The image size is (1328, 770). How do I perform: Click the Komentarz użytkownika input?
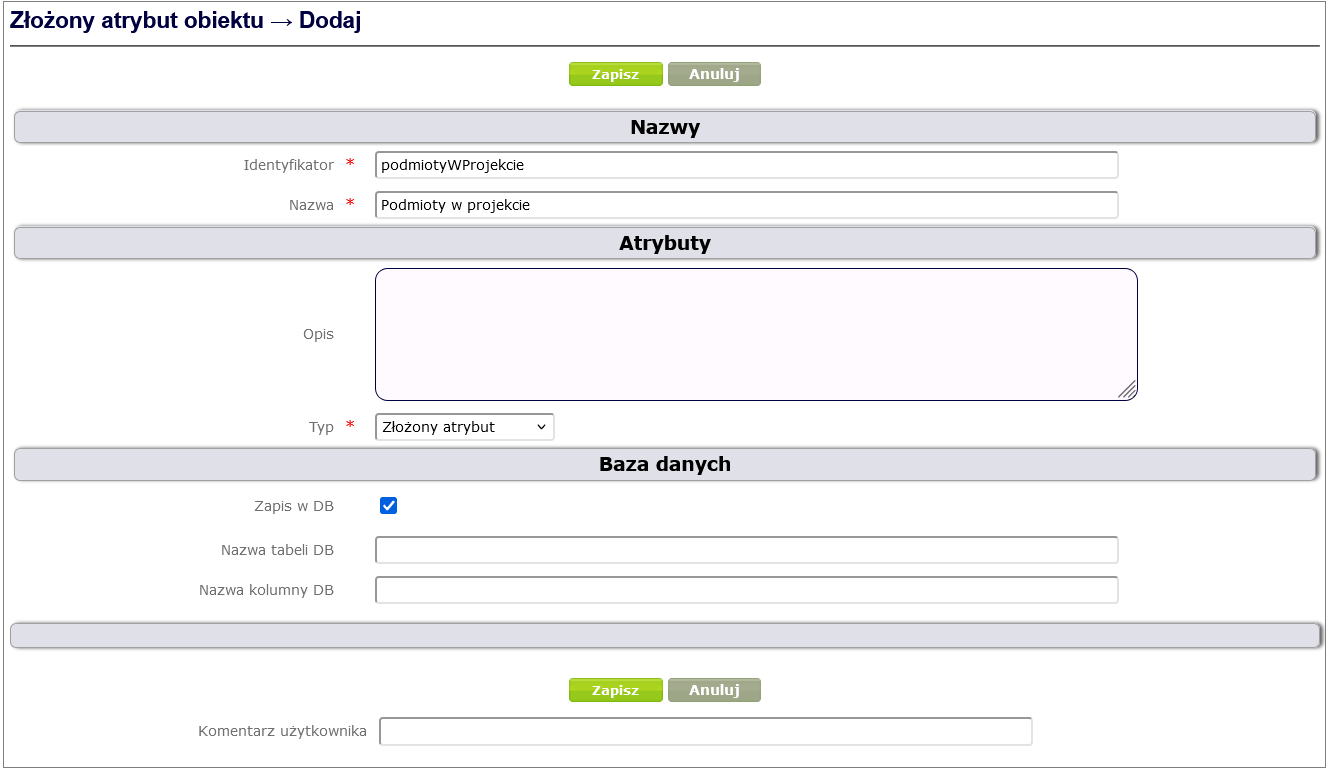pos(705,731)
